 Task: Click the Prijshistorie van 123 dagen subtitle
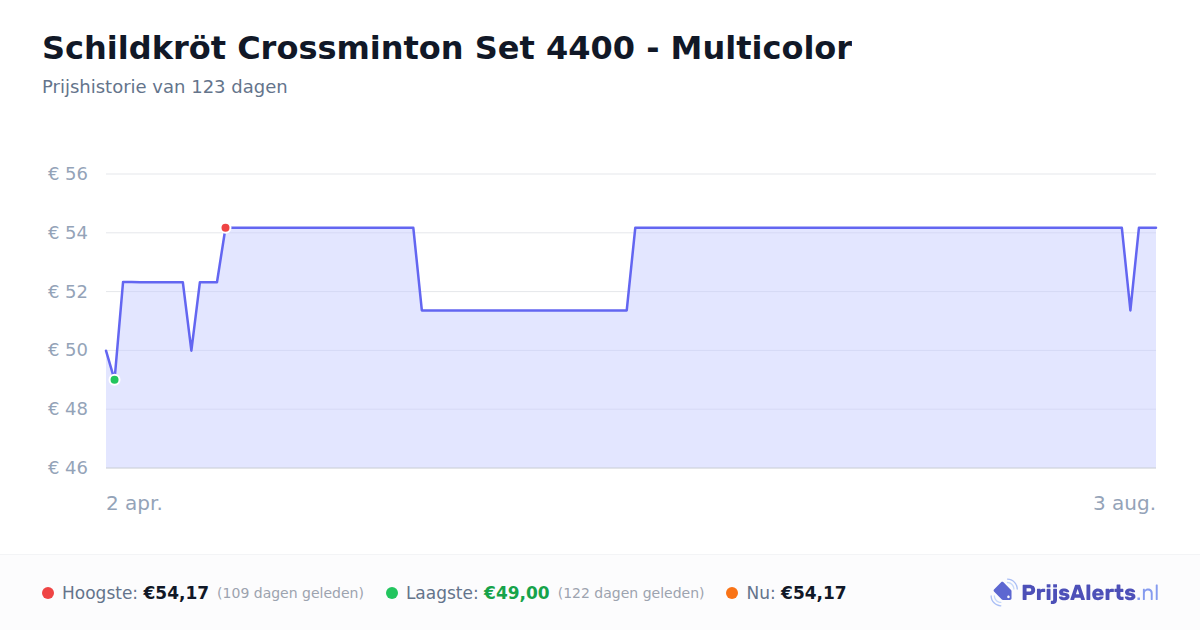[x=165, y=87]
